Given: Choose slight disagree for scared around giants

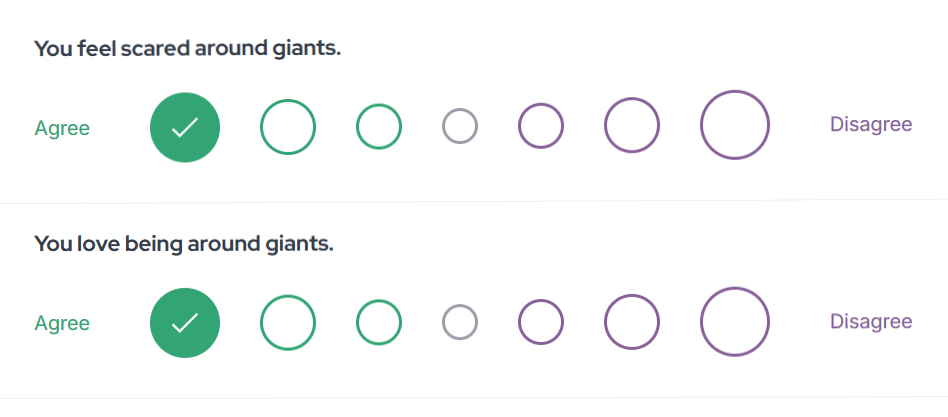Looking at the screenshot, I should point(541,127).
